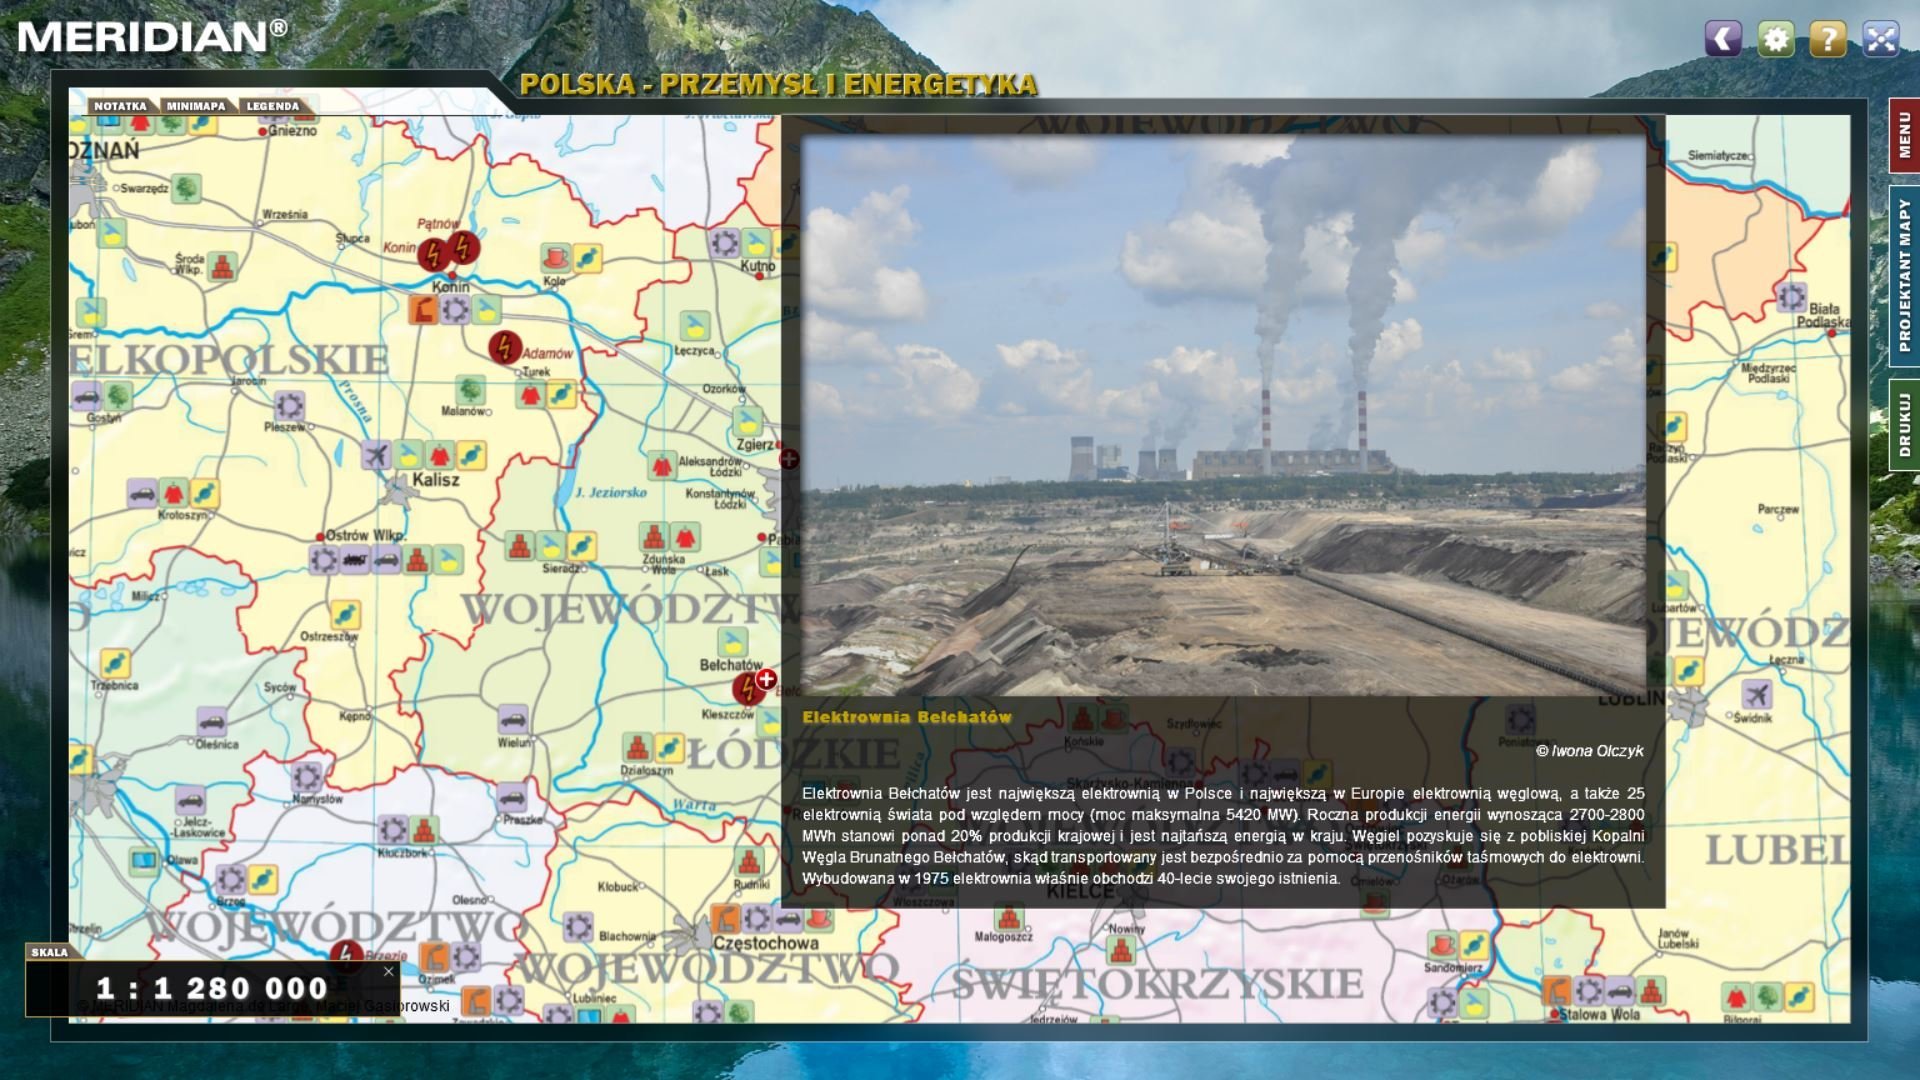The height and width of the screenshot is (1080, 1920).
Task: Click the gear icon above Namysłów
Action: (307, 777)
